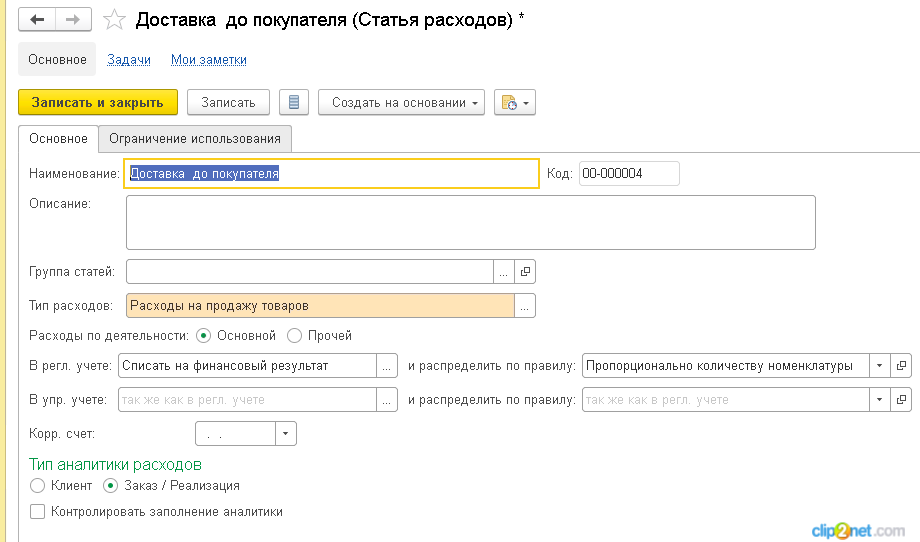Open Группа статей item with the open-form icon
920x542 pixels.
[525, 272]
